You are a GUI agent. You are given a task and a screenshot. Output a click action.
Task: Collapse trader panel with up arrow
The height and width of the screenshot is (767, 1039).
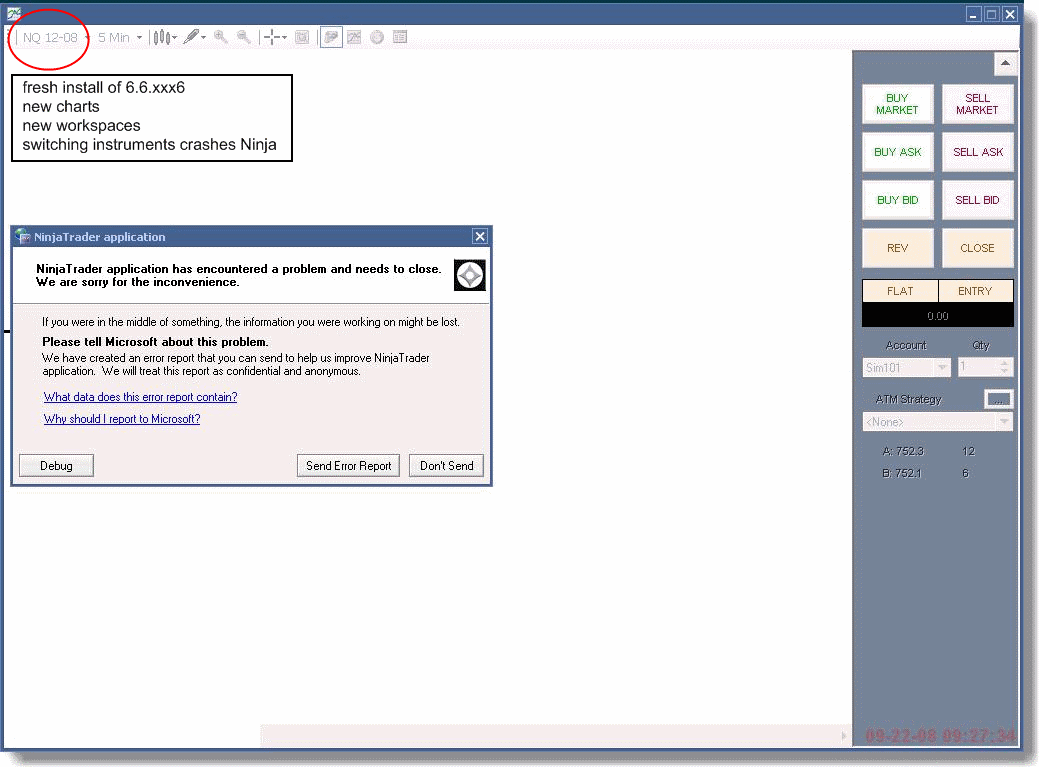1005,64
